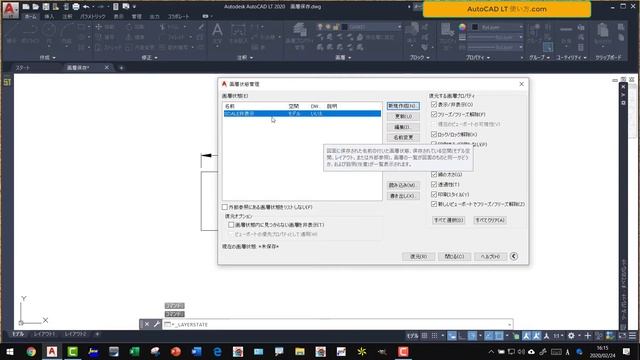The image size is (640, 360).
Task: Click the Save icon in quick access toolbar
Action: pos(46,7)
